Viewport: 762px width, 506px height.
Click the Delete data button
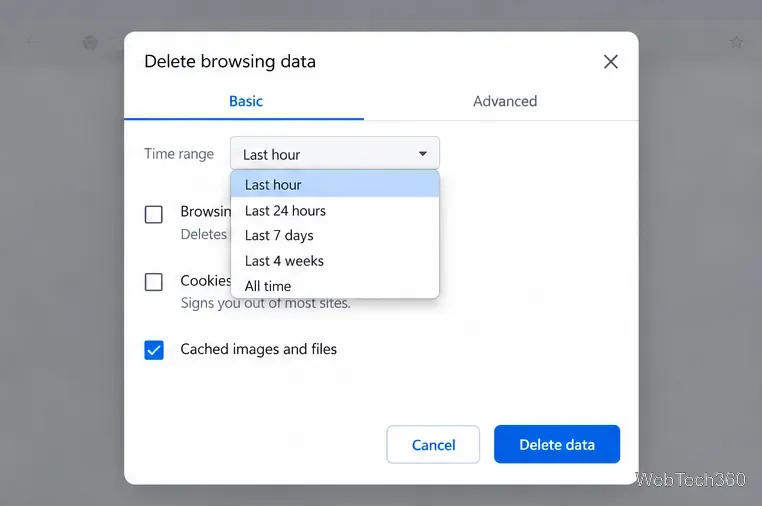[557, 444]
